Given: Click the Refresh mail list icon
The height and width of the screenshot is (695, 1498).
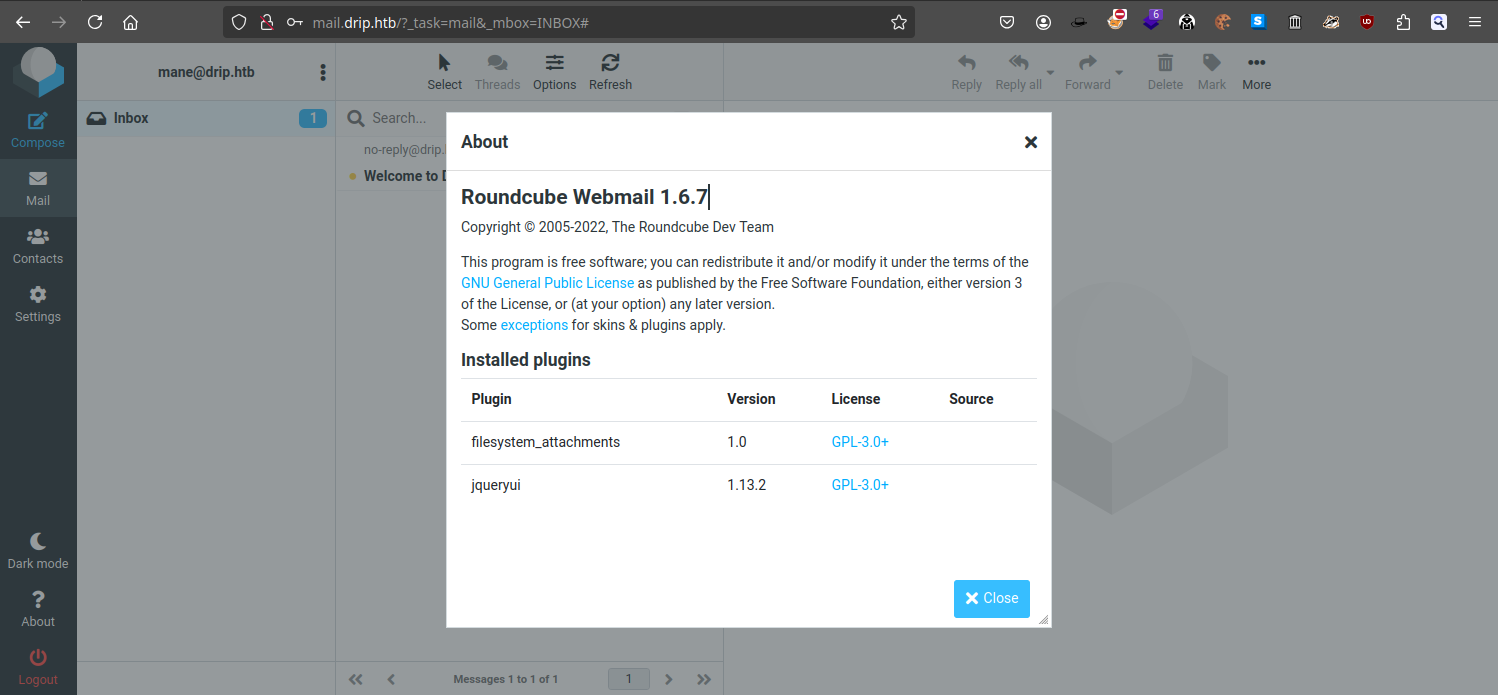Looking at the screenshot, I should (610, 63).
